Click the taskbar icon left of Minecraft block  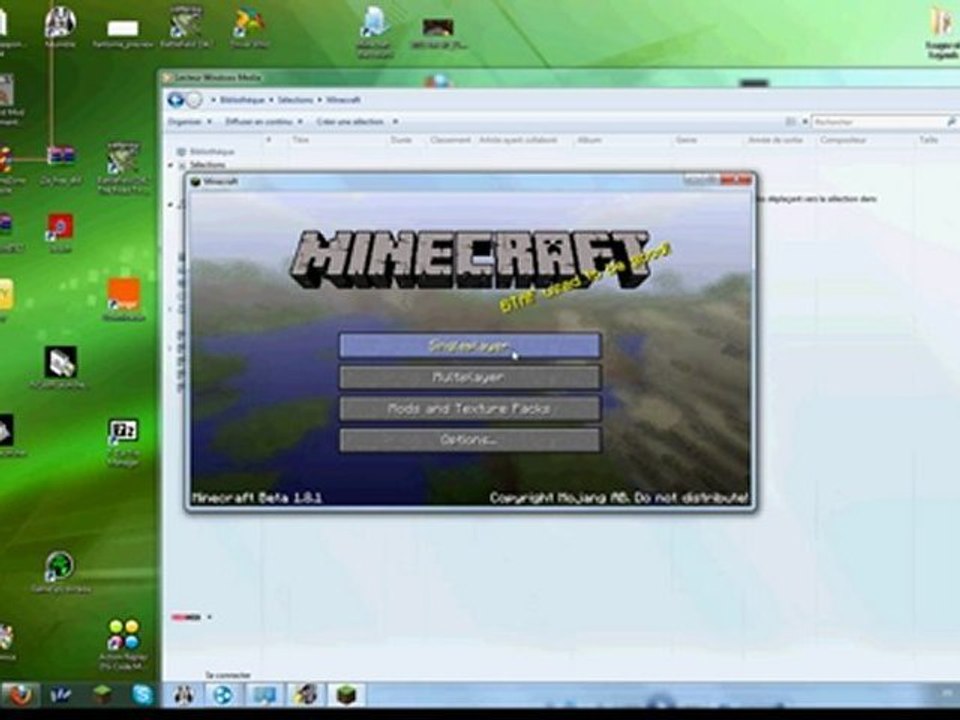pos(306,695)
